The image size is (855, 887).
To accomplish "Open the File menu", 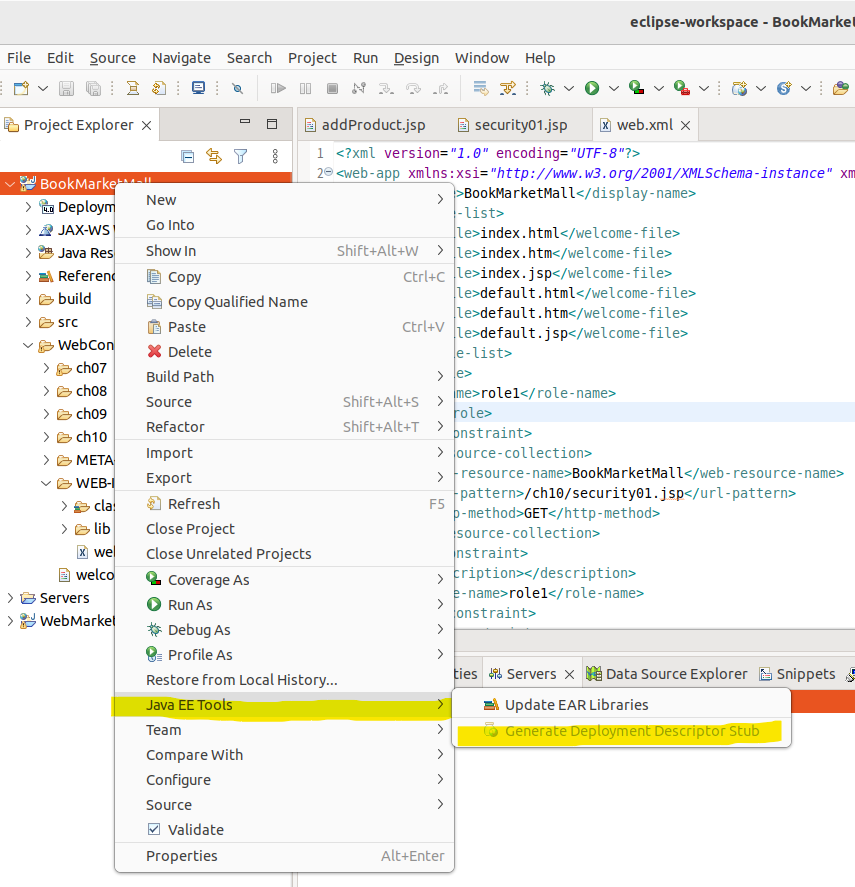I will [19, 58].
